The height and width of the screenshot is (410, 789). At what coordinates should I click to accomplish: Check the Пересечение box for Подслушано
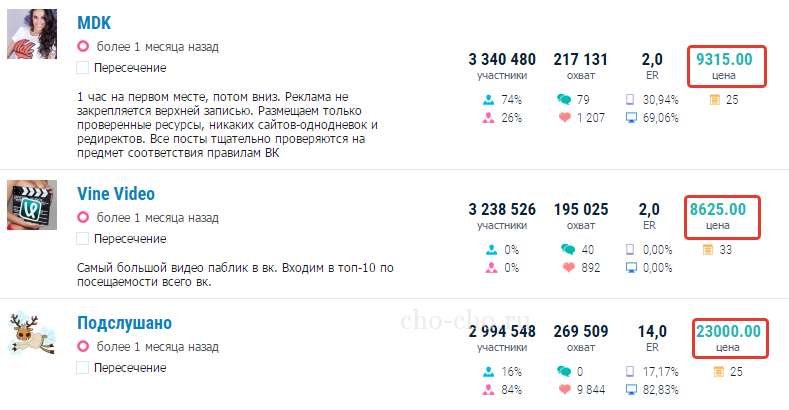[x=83, y=368]
